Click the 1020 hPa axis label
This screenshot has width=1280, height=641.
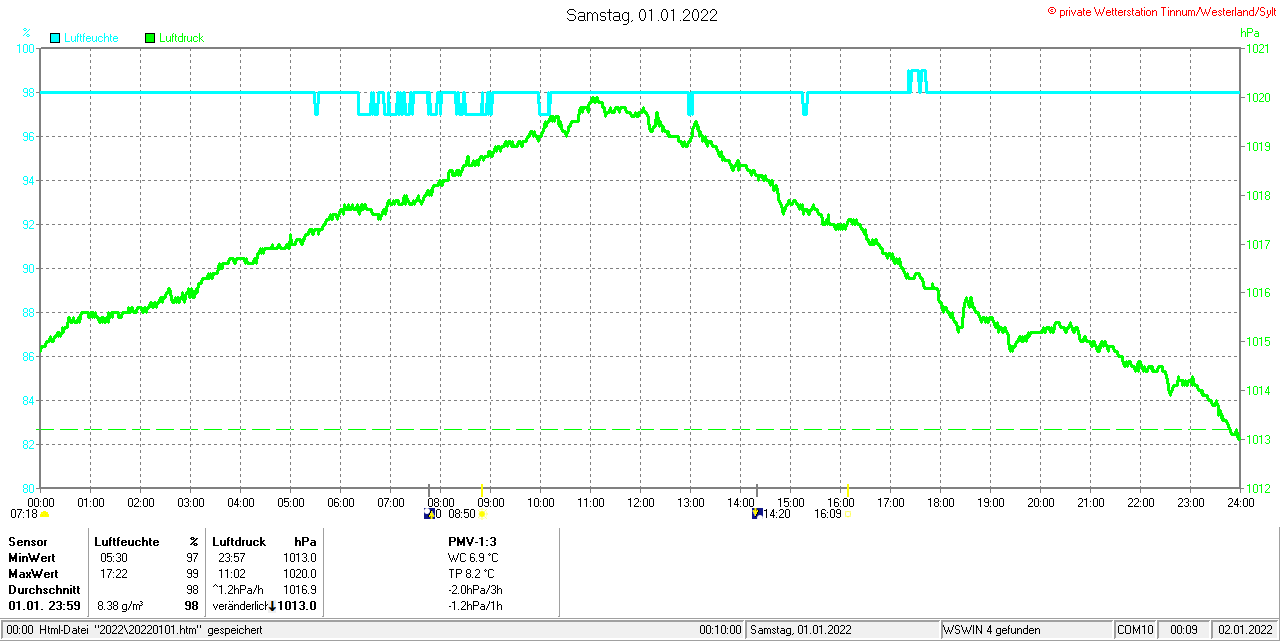[1256, 98]
